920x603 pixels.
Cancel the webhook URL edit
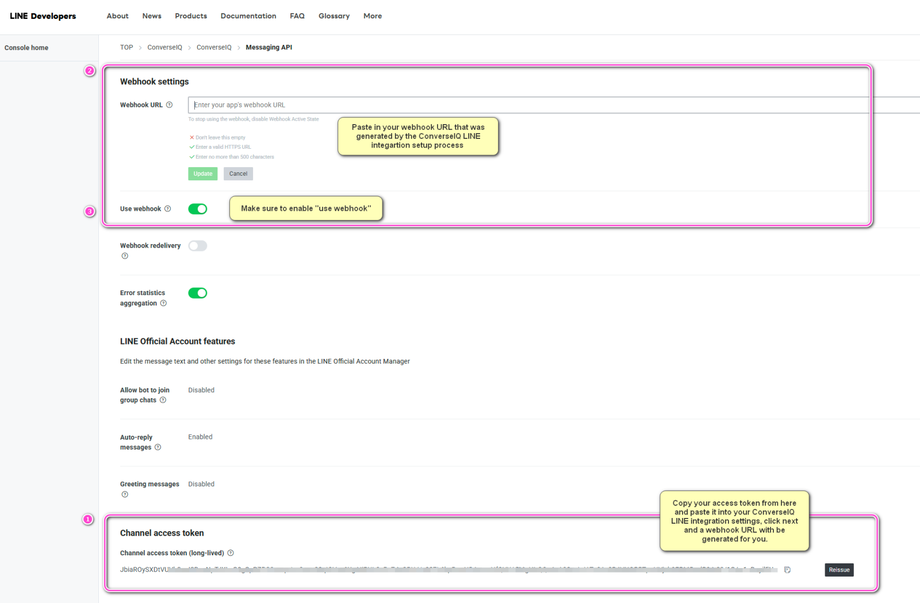(x=238, y=174)
